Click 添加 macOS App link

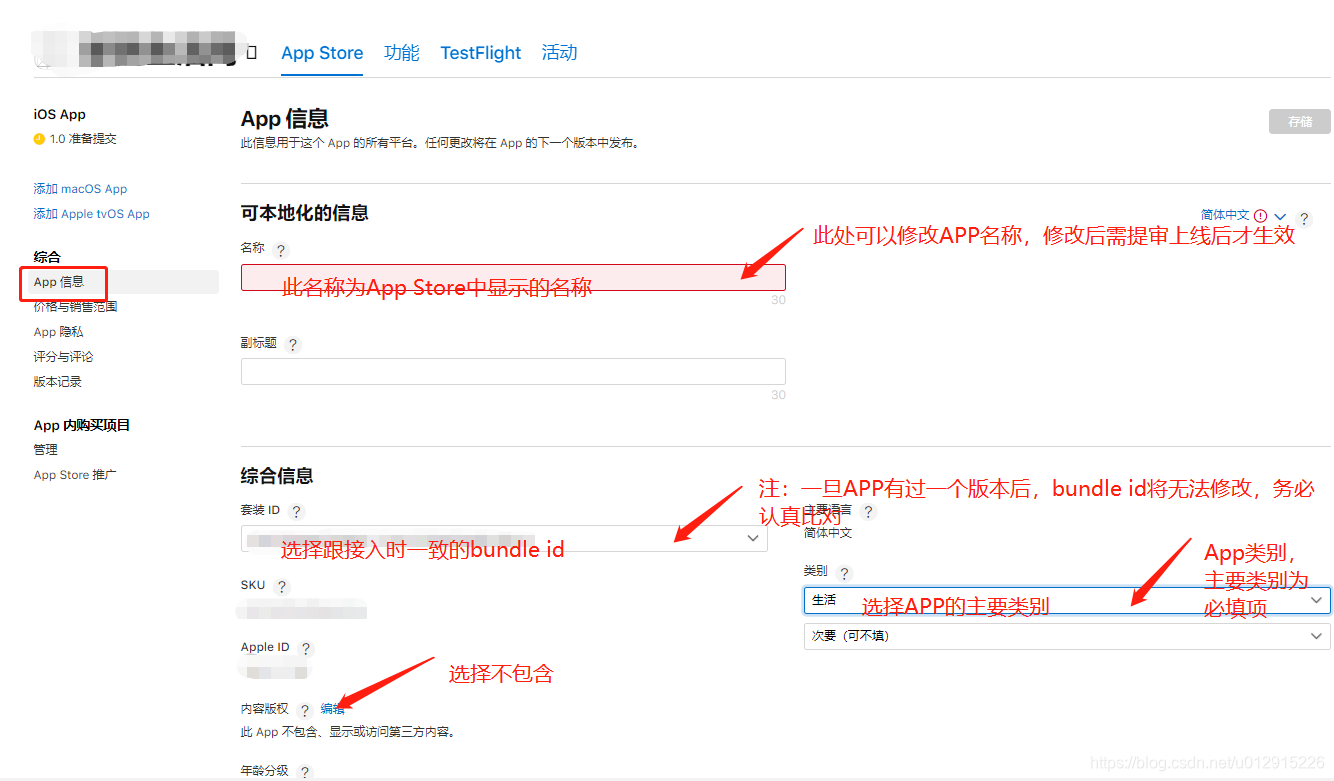(x=80, y=189)
